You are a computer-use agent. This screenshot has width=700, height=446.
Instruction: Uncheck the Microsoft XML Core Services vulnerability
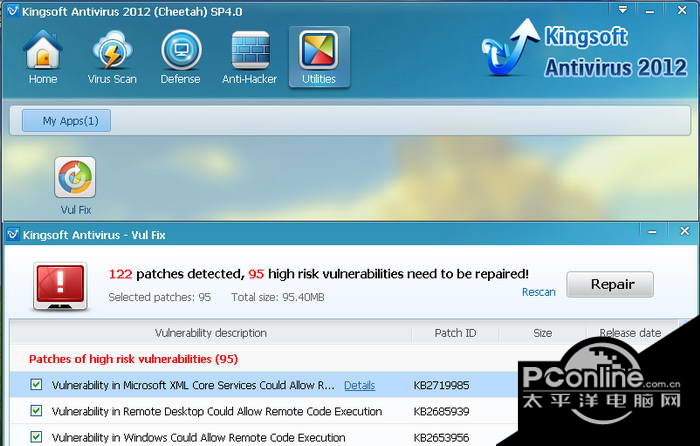36,384
